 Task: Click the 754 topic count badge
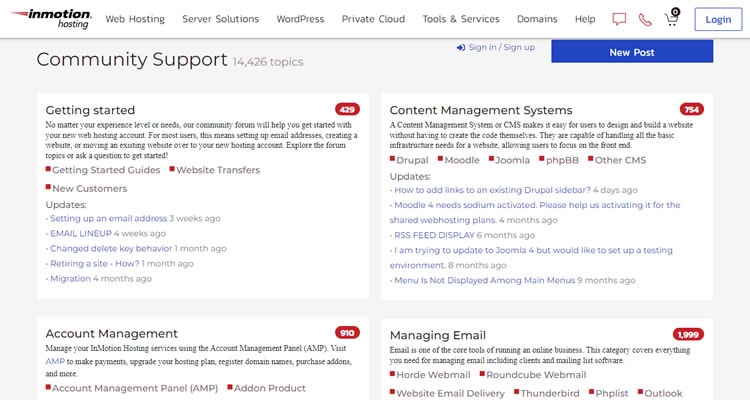coord(692,109)
